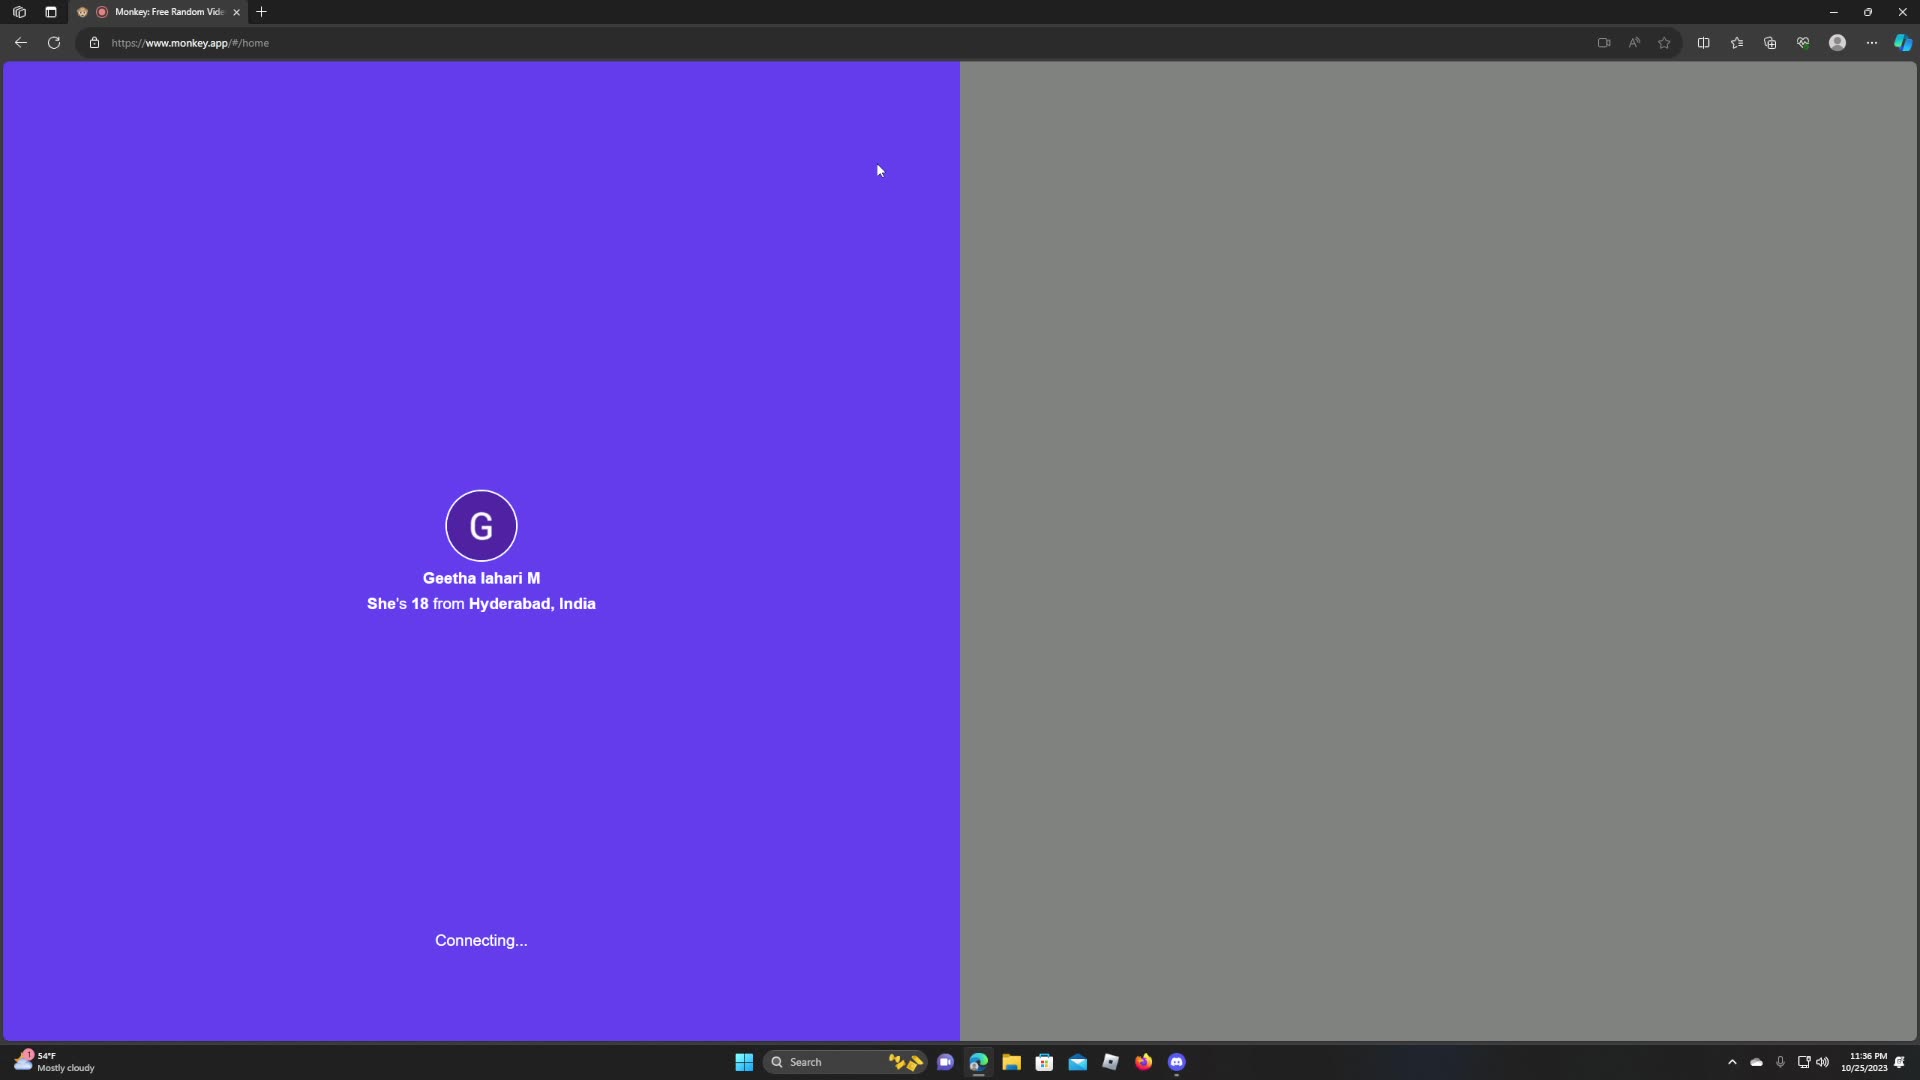The image size is (1920, 1080).
Task: Toggle the system volume icon
Action: coord(1822,1062)
